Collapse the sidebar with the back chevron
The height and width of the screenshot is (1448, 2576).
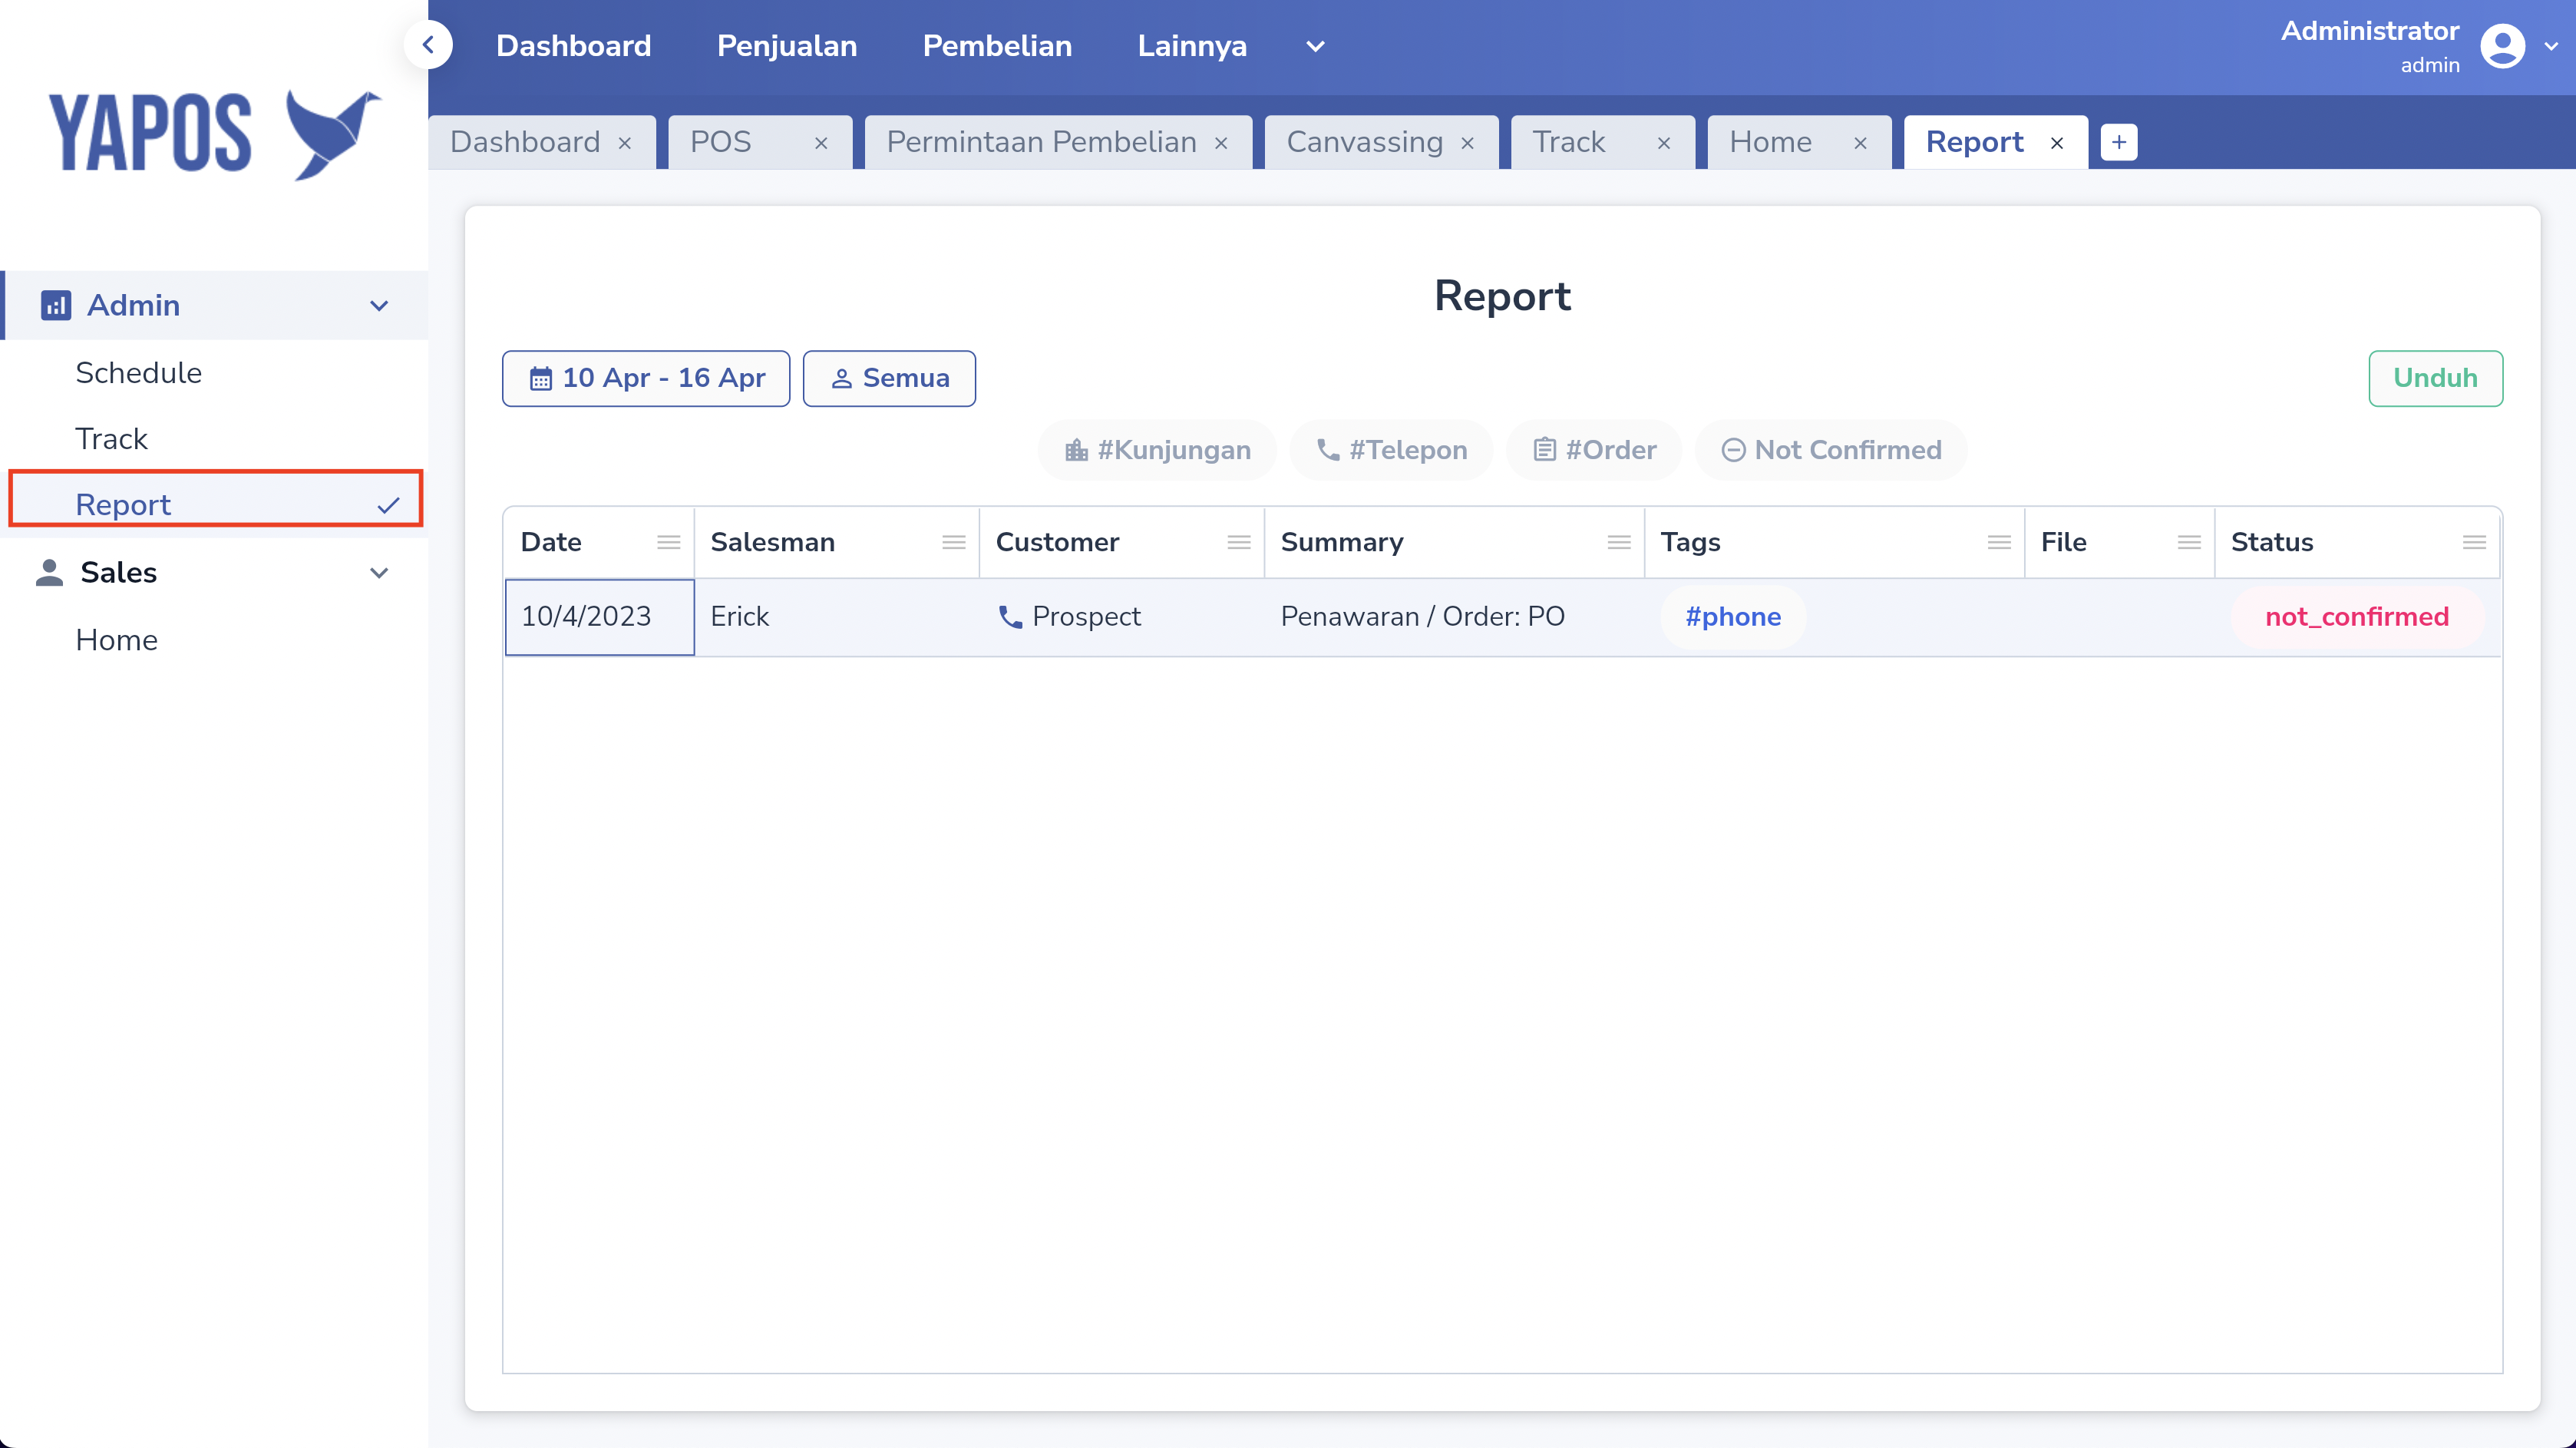pos(429,45)
